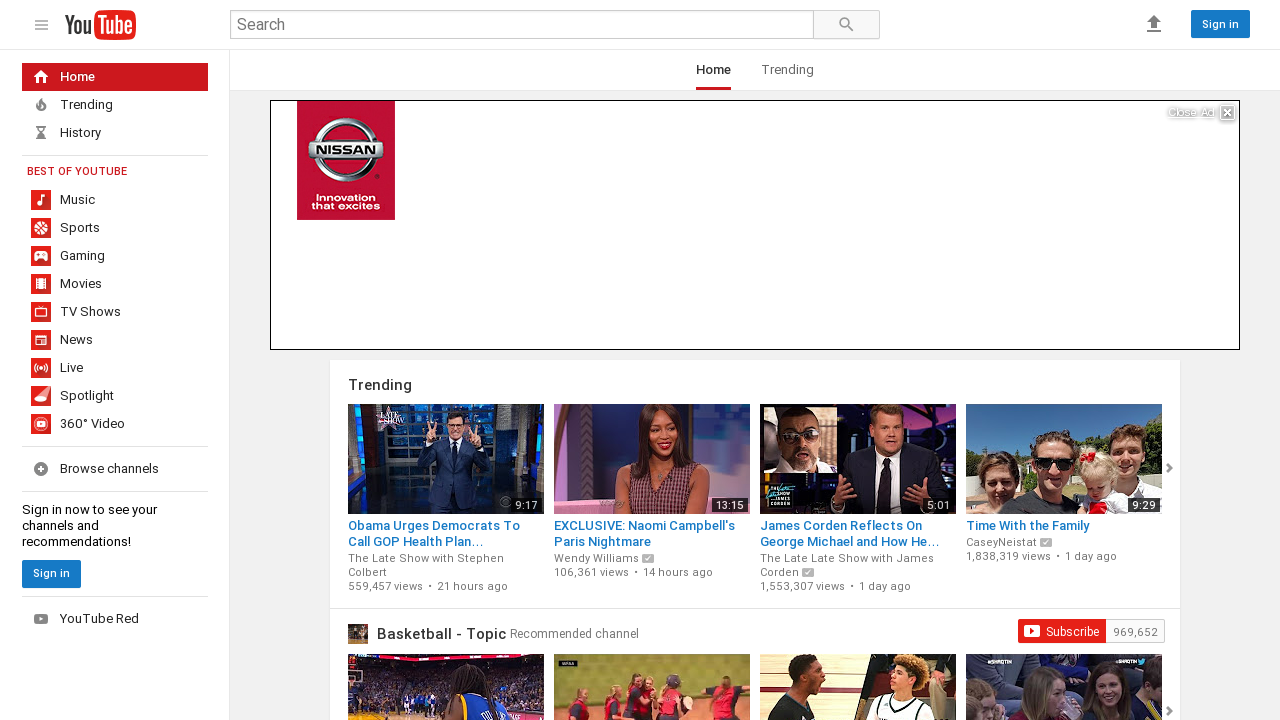The image size is (1280, 720).
Task: Click the Browse channels plus icon
Action: (41, 469)
